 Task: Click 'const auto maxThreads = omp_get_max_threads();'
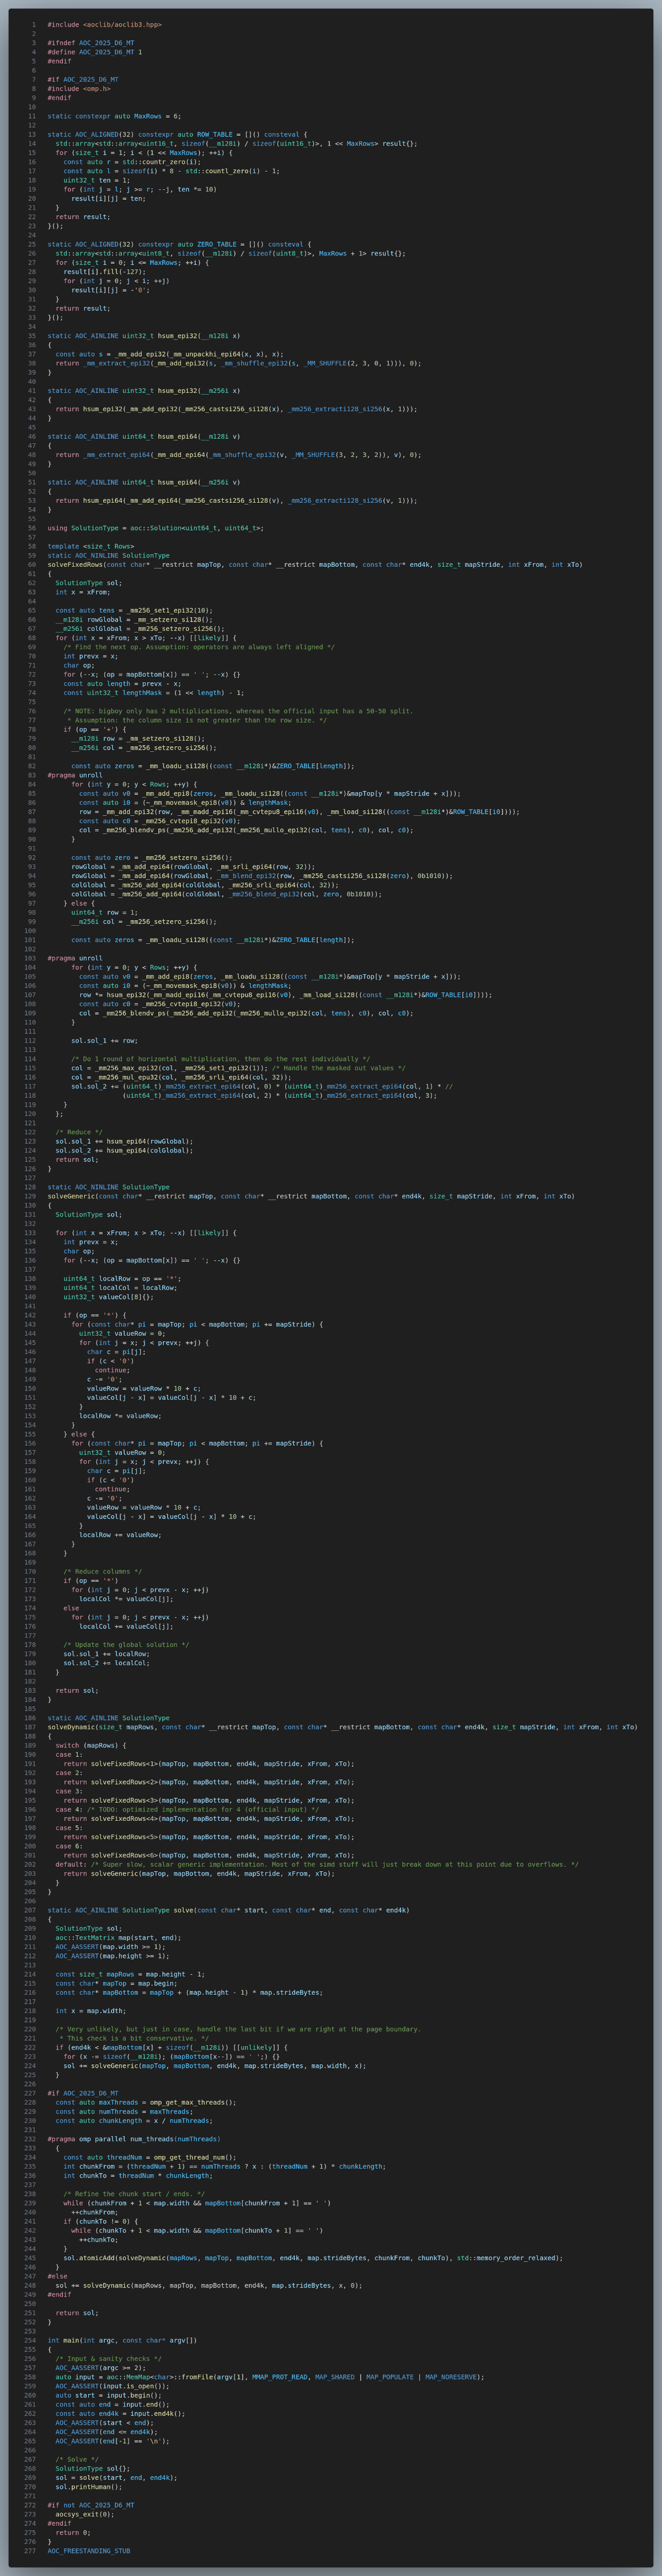pos(146,2104)
